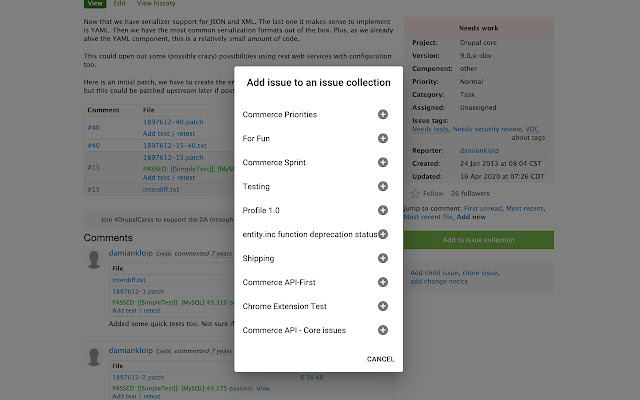Click the avatar on second damiankloip comment
The height and width of the screenshot is (400, 640).
coord(94,357)
